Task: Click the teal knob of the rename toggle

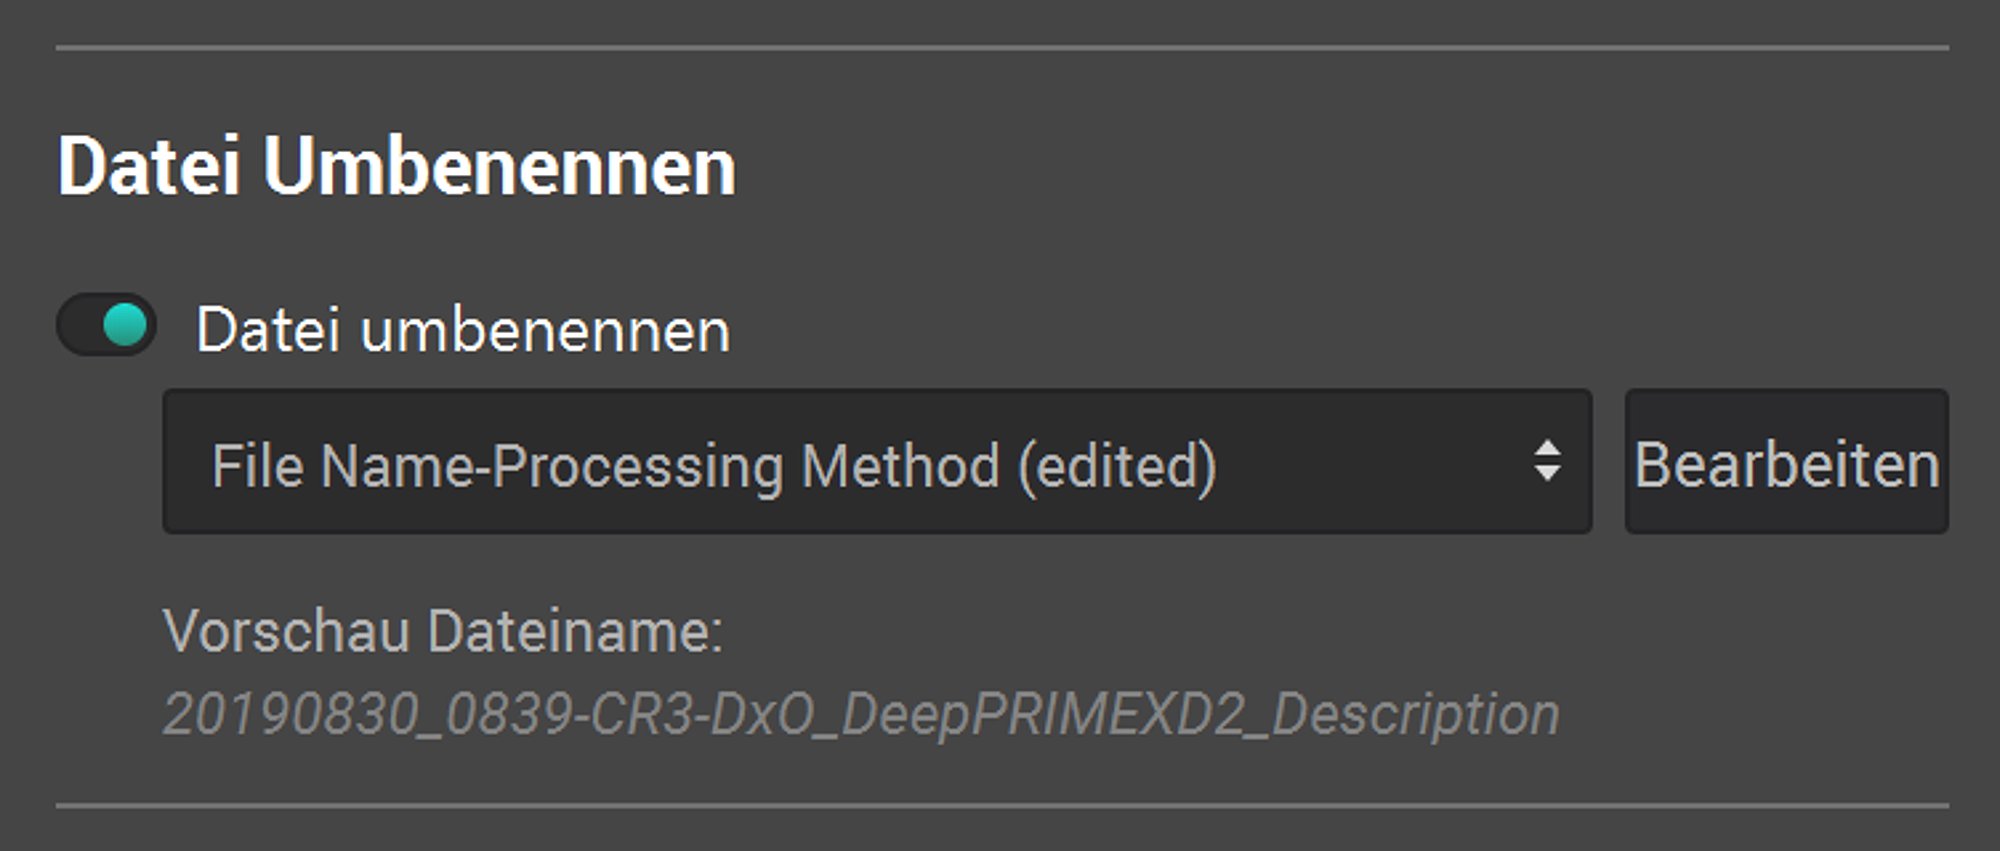Action: pyautogui.click(x=126, y=325)
